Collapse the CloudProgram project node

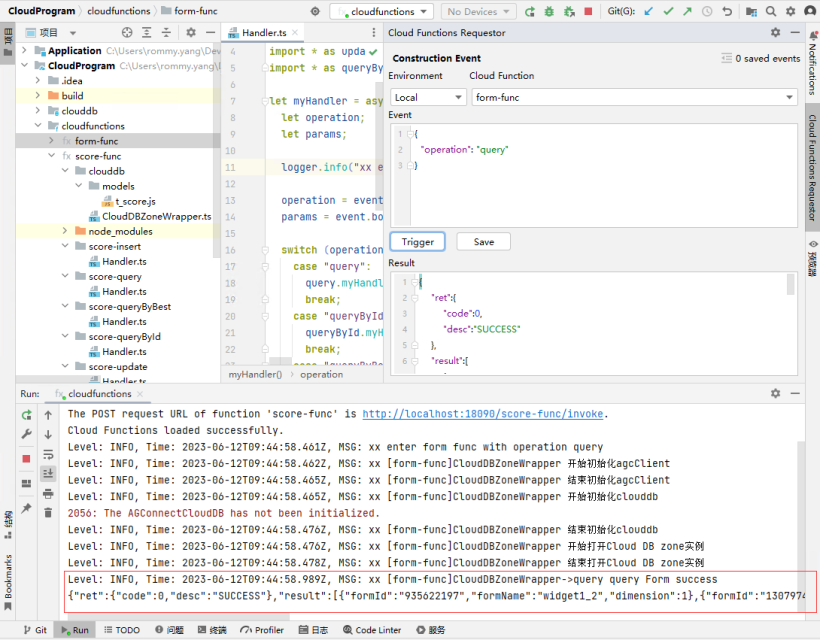24,65
